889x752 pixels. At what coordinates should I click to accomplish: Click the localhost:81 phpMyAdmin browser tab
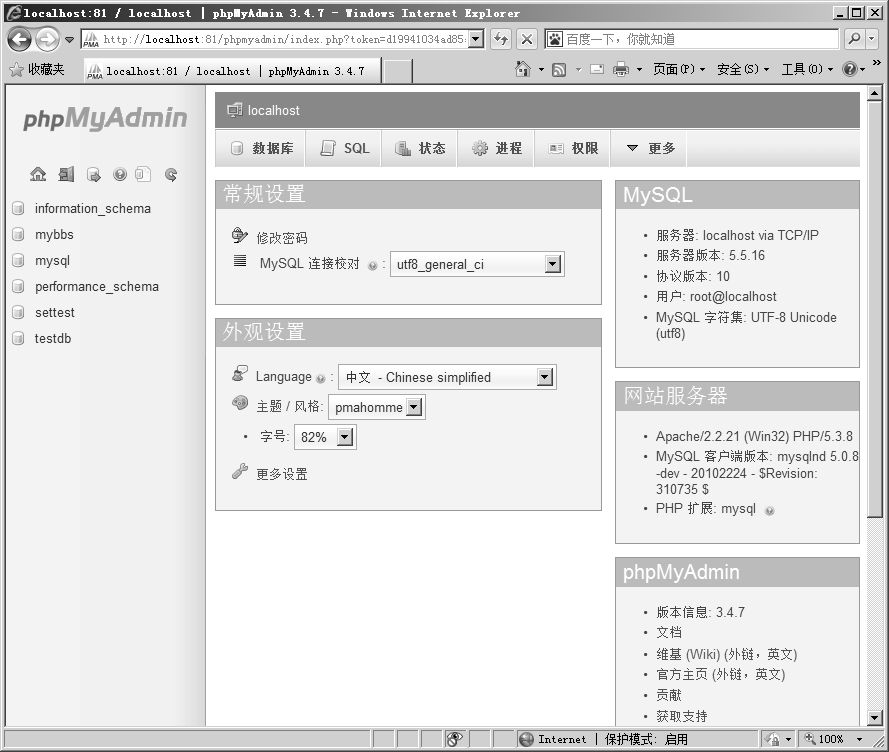pyautogui.click(x=232, y=71)
